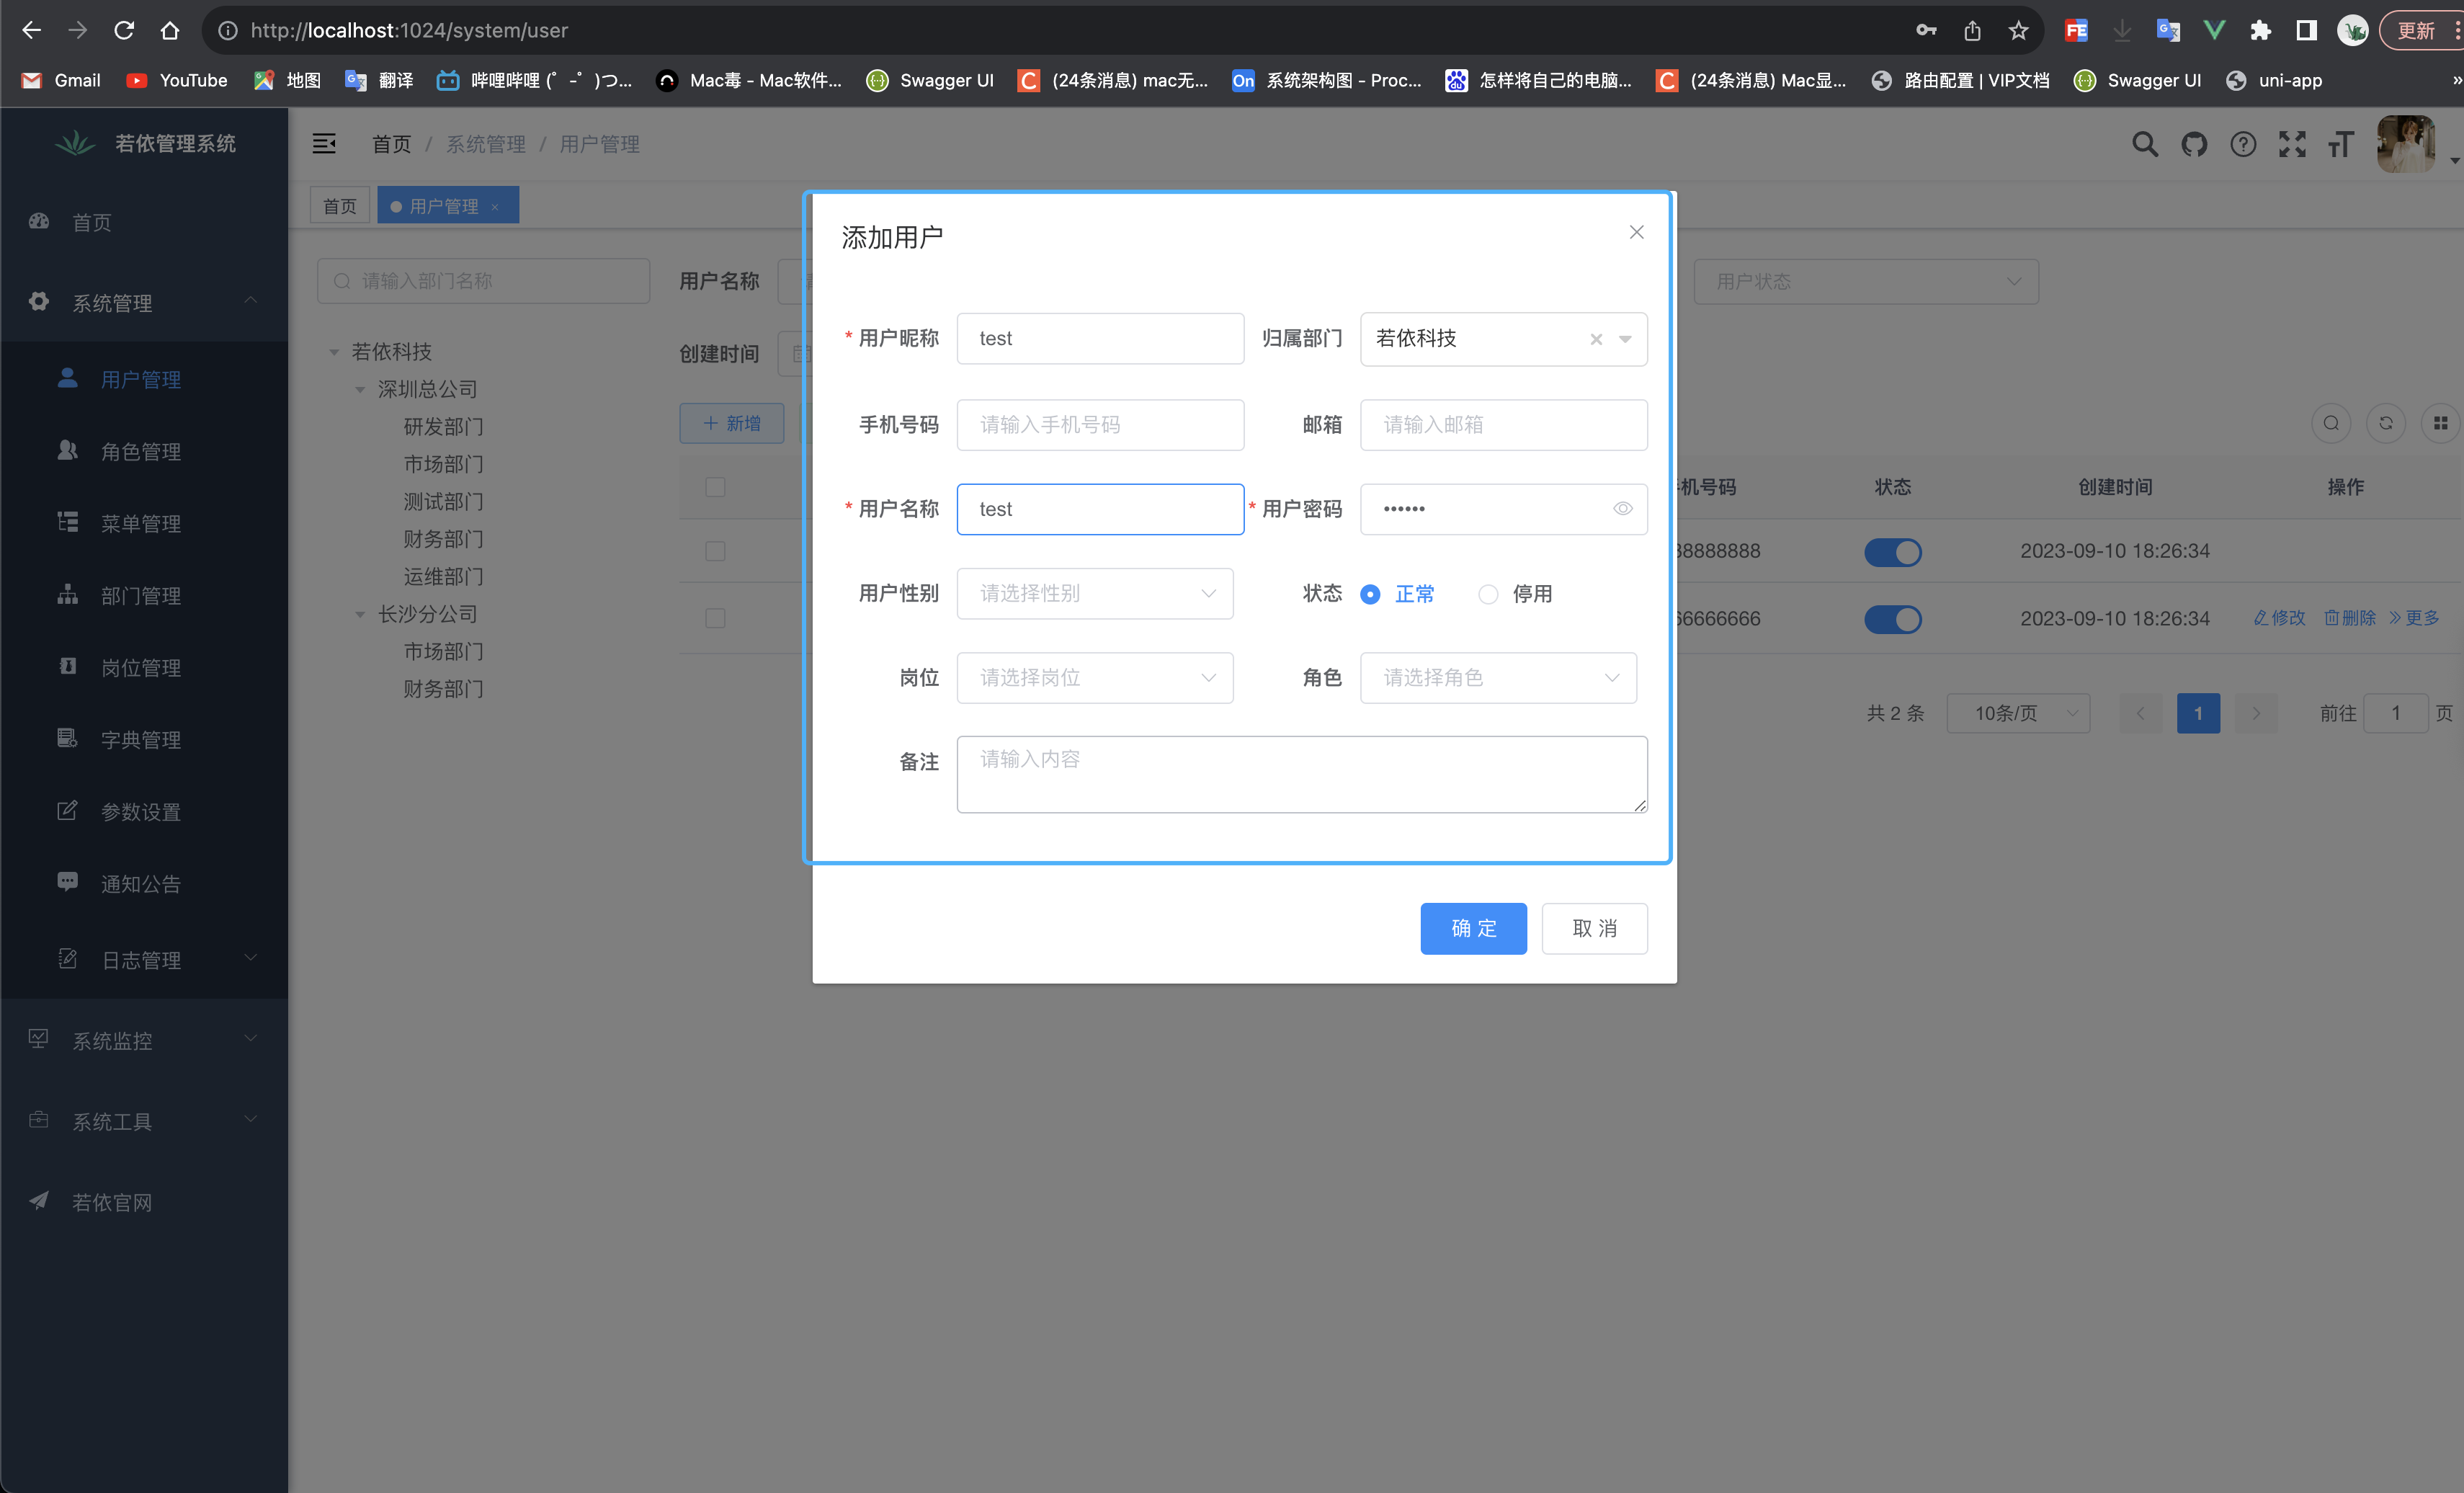This screenshot has height=1493, width=2464.
Task: Open the 岗位 post dropdown
Action: coord(1094,678)
